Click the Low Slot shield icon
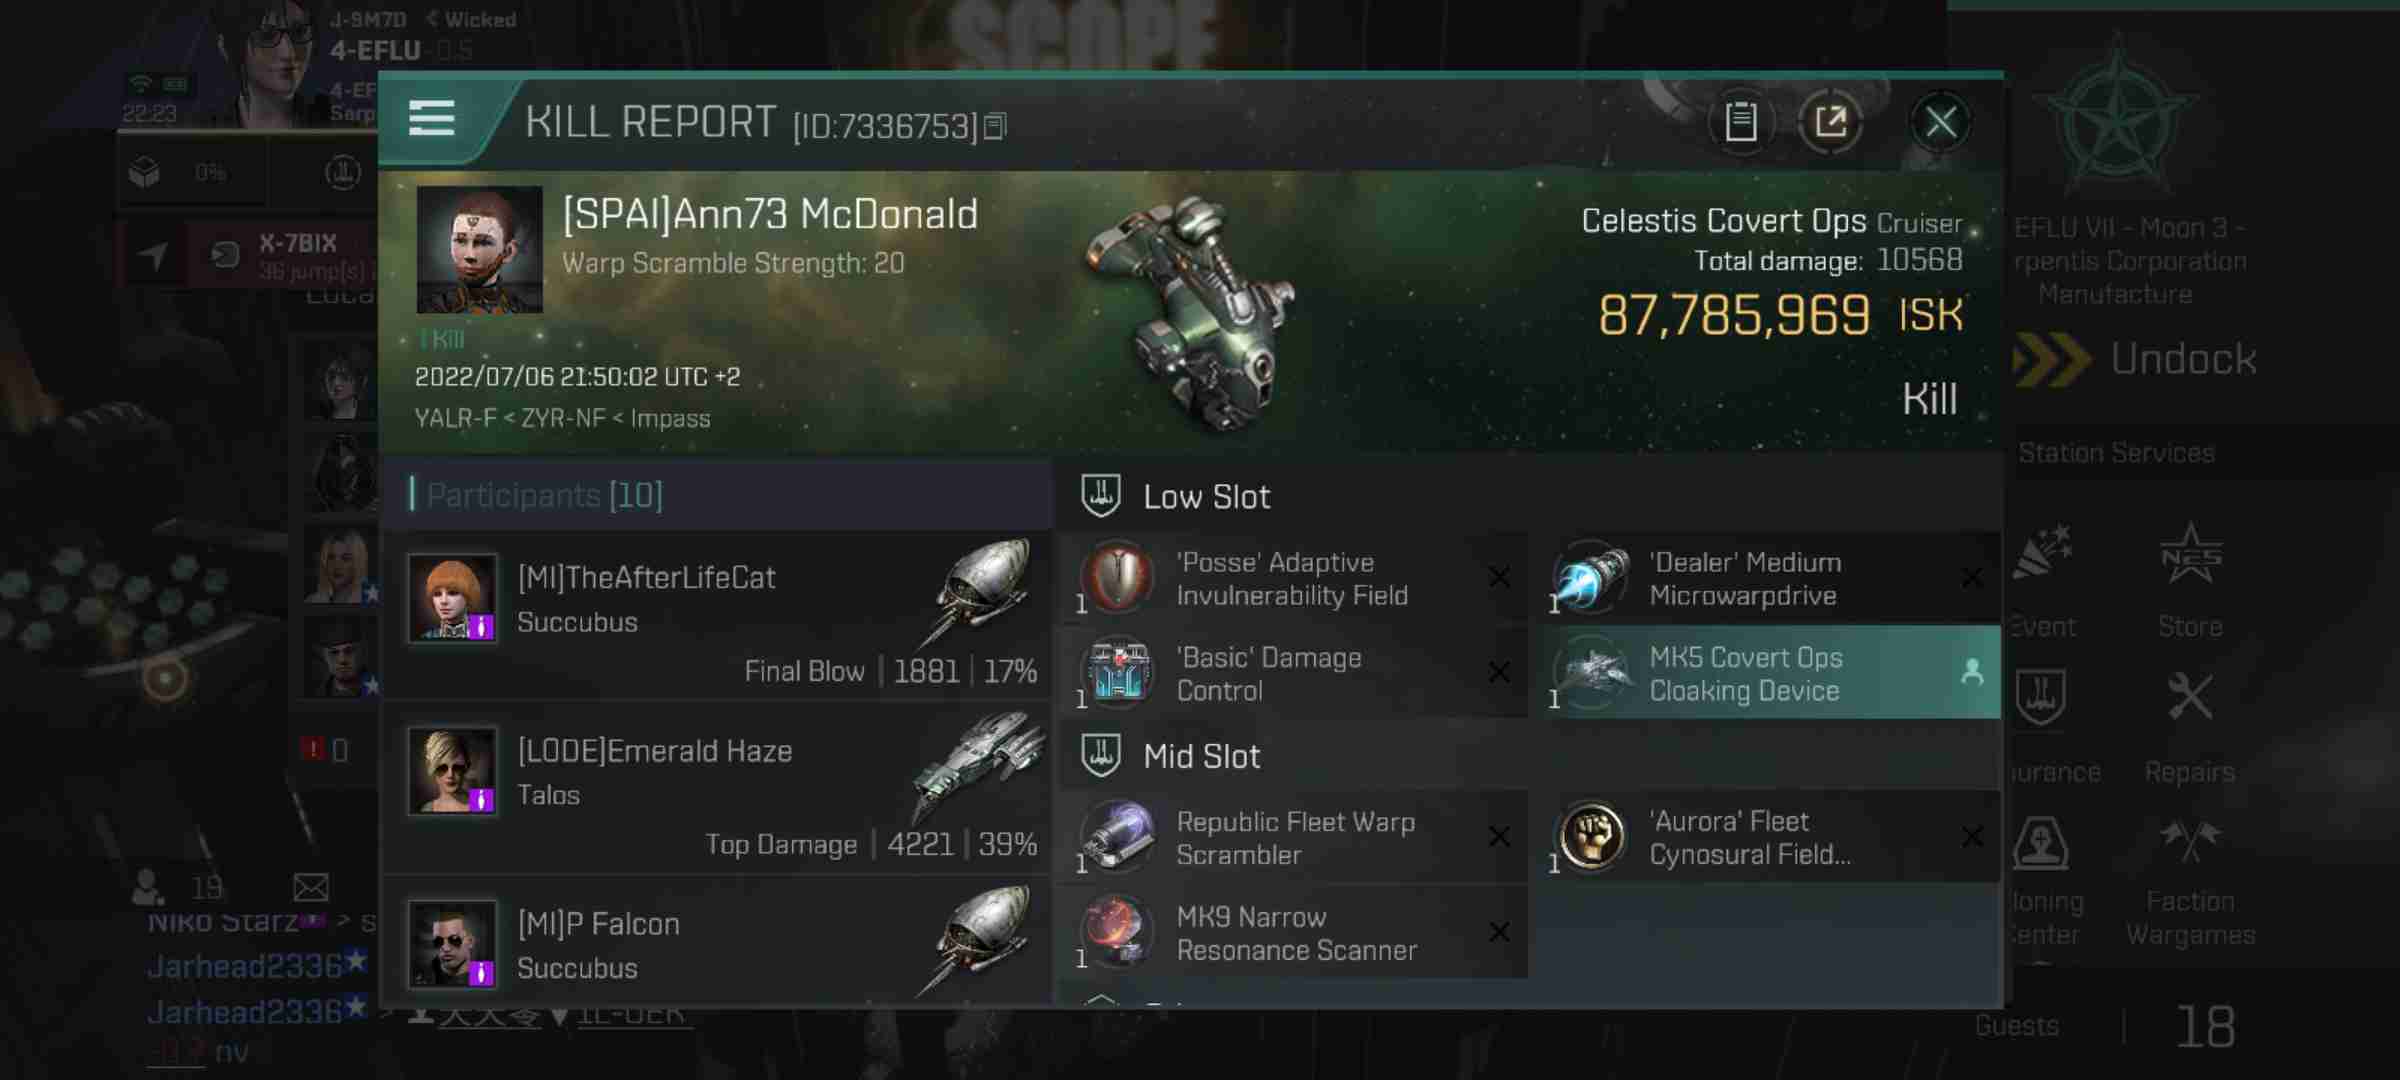Viewport: 2400px width, 1080px height. point(1099,494)
